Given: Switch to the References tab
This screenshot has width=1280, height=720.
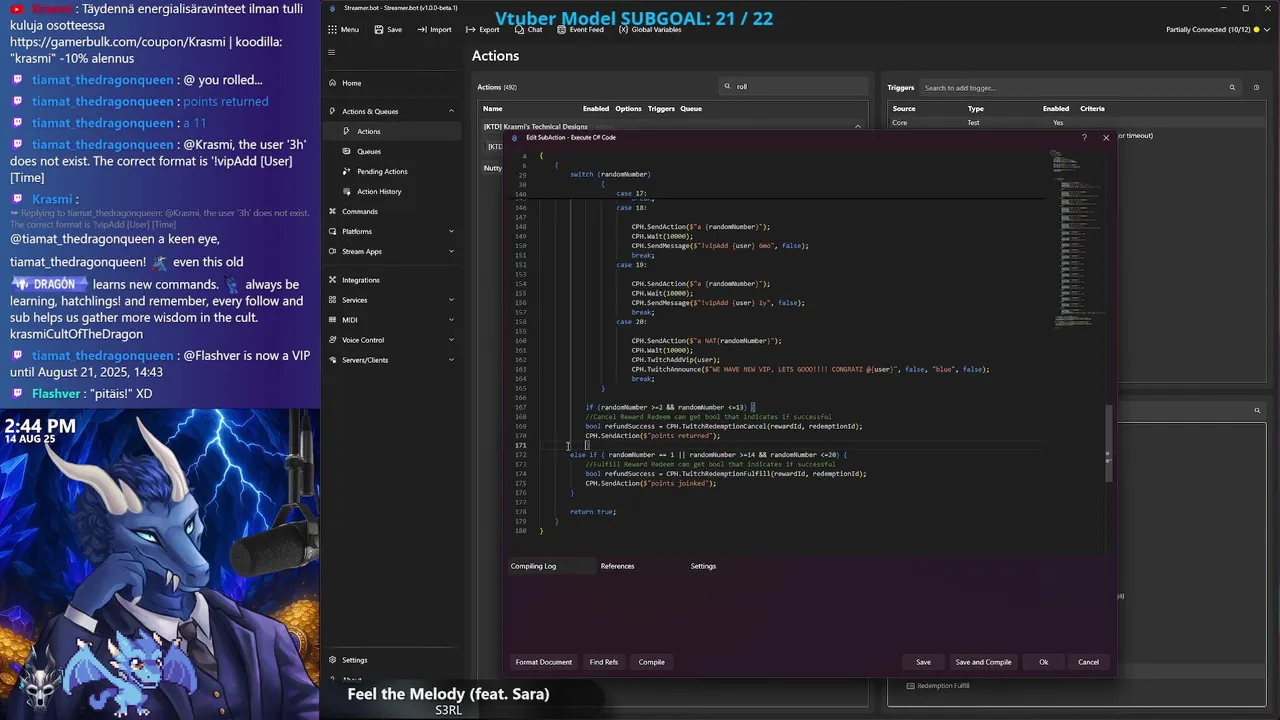Looking at the screenshot, I should point(617,566).
